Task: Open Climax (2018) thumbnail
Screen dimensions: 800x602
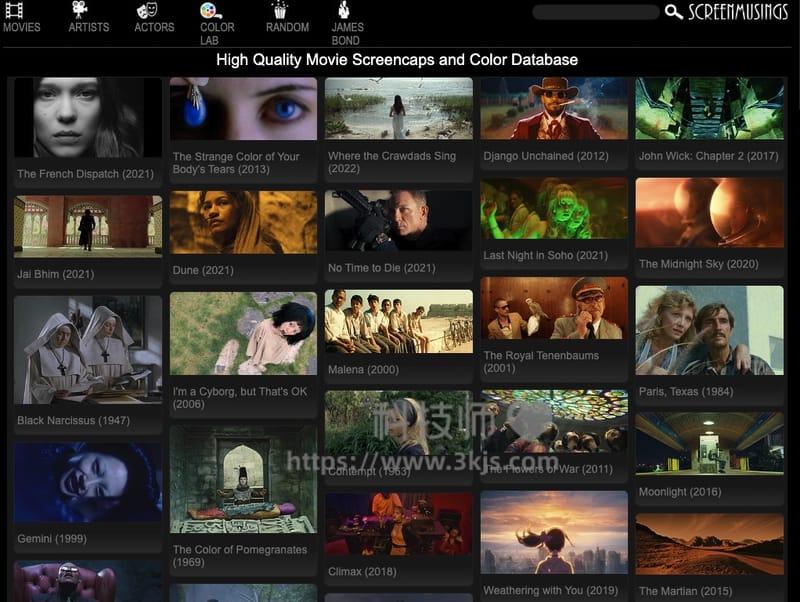Action: coord(398,524)
